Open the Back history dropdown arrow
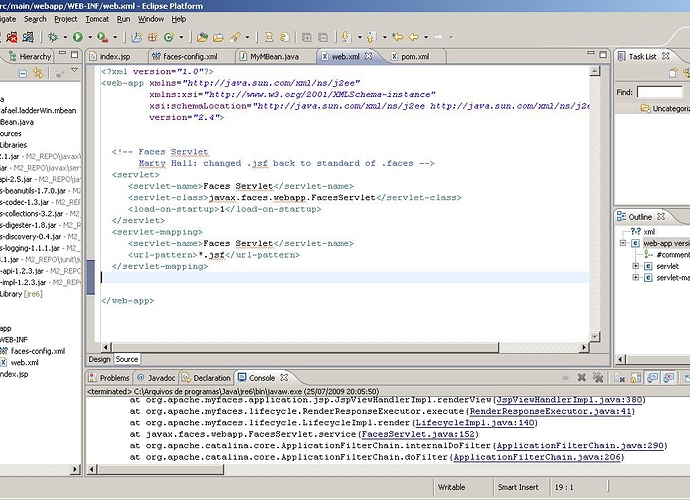 [426, 37]
